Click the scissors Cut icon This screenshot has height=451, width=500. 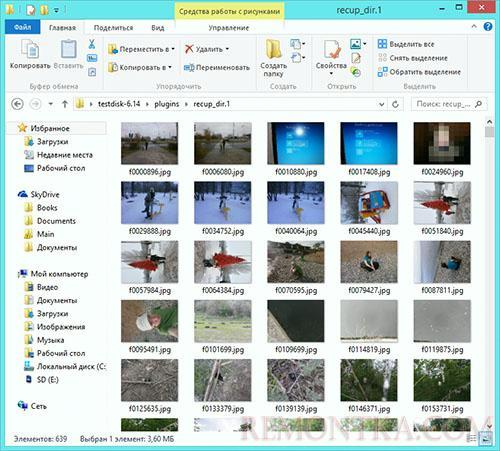tap(92, 44)
